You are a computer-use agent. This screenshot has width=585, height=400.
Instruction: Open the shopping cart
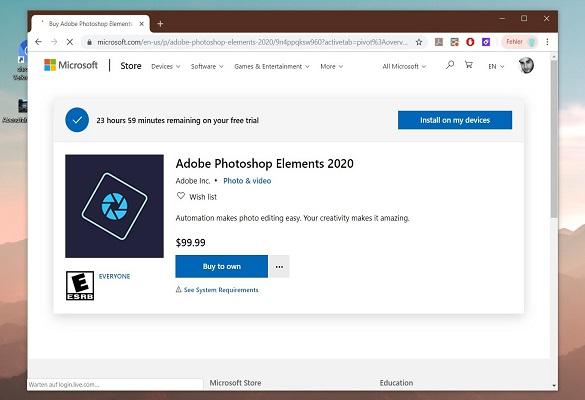click(x=469, y=65)
